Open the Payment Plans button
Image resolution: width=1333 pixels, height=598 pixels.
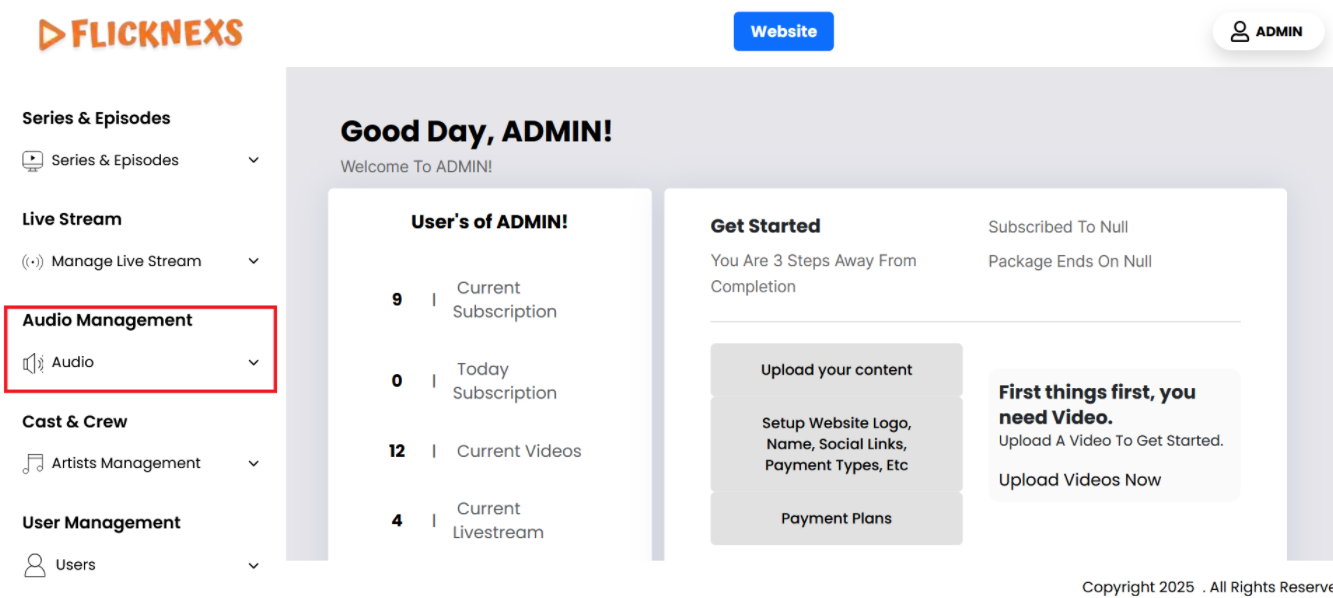click(x=836, y=519)
